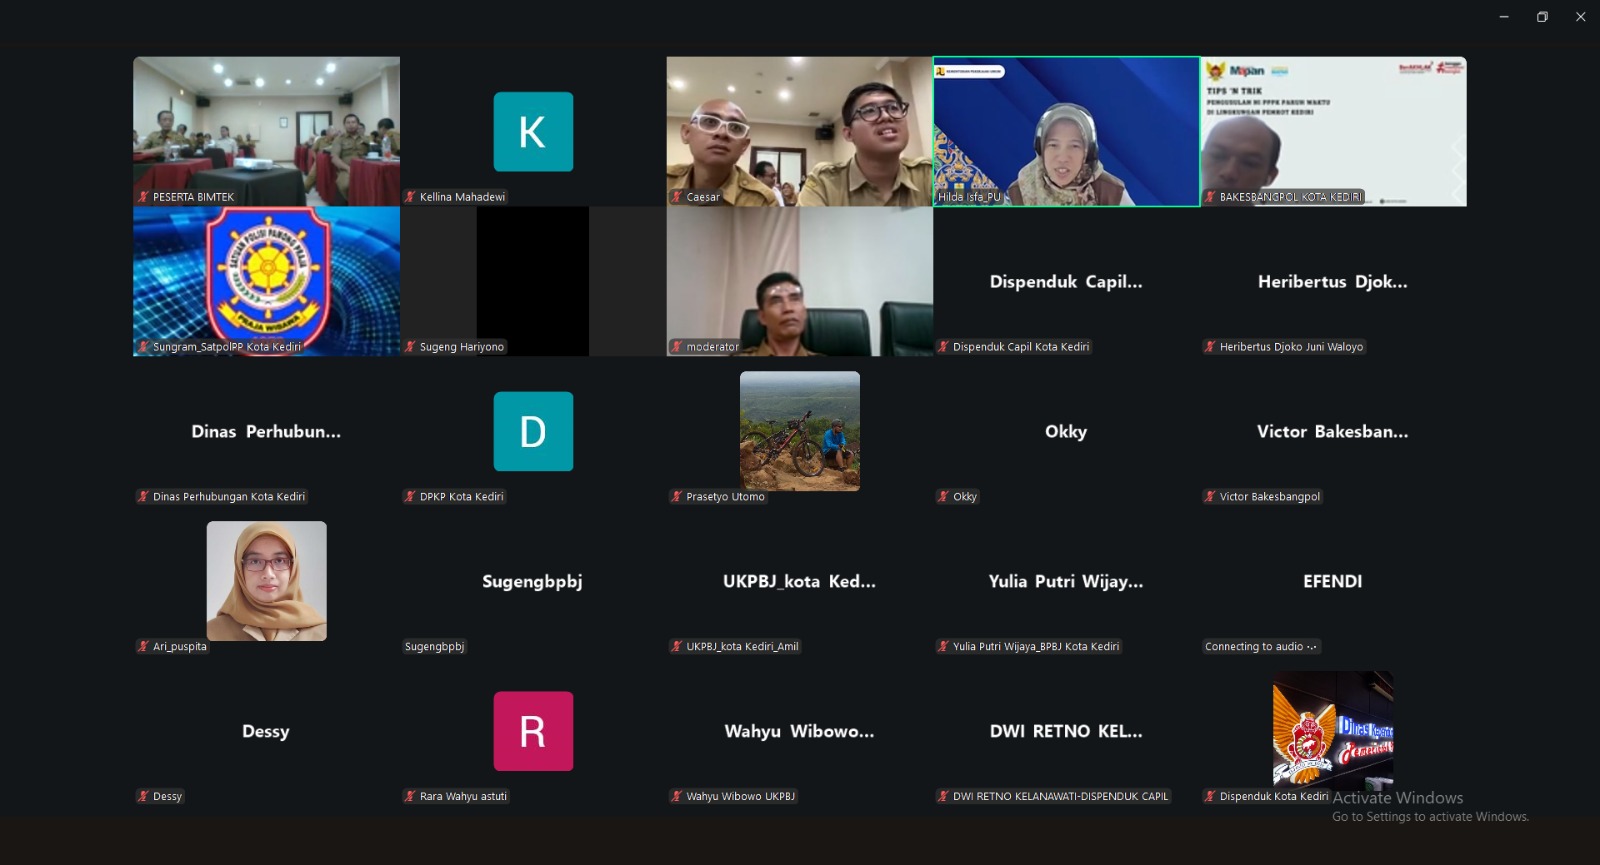Click the teal K avatar of Kellina Mahadewi
Image resolution: width=1600 pixels, height=865 pixels.
click(533, 132)
